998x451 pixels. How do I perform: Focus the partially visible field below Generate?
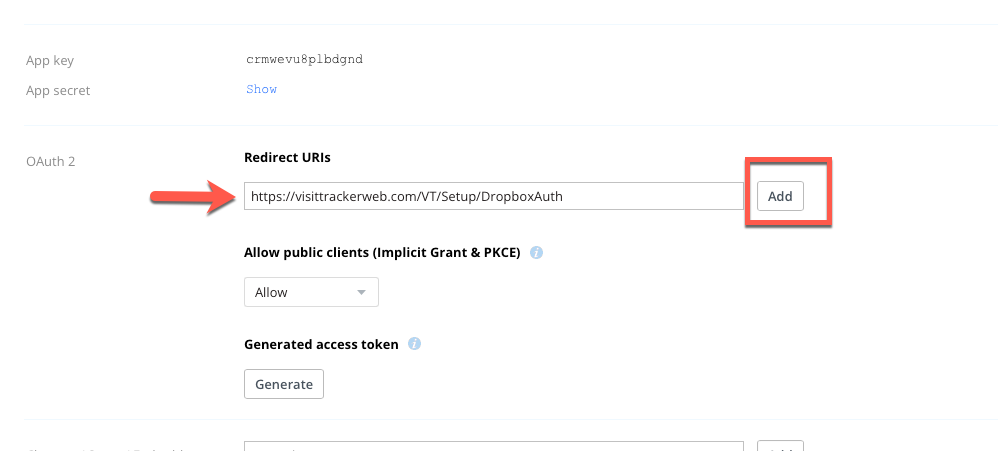pyautogui.click(x=494, y=446)
